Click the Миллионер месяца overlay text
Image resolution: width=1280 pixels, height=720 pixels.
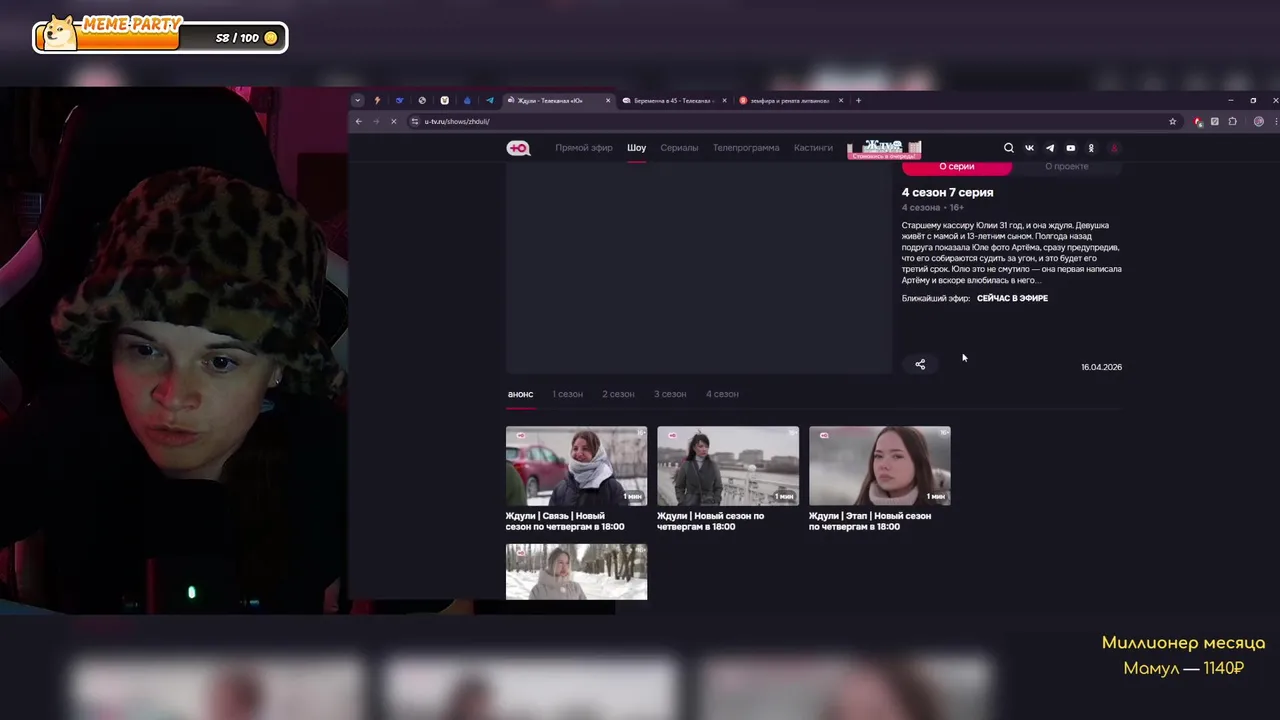[x=1184, y=643]
